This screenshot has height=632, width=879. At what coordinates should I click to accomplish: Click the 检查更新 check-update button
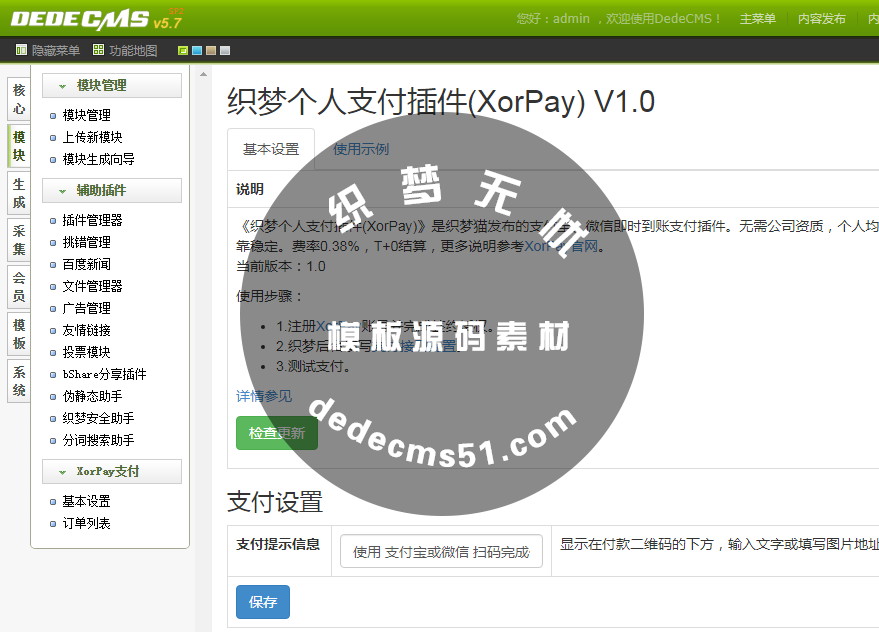point(277,433)
